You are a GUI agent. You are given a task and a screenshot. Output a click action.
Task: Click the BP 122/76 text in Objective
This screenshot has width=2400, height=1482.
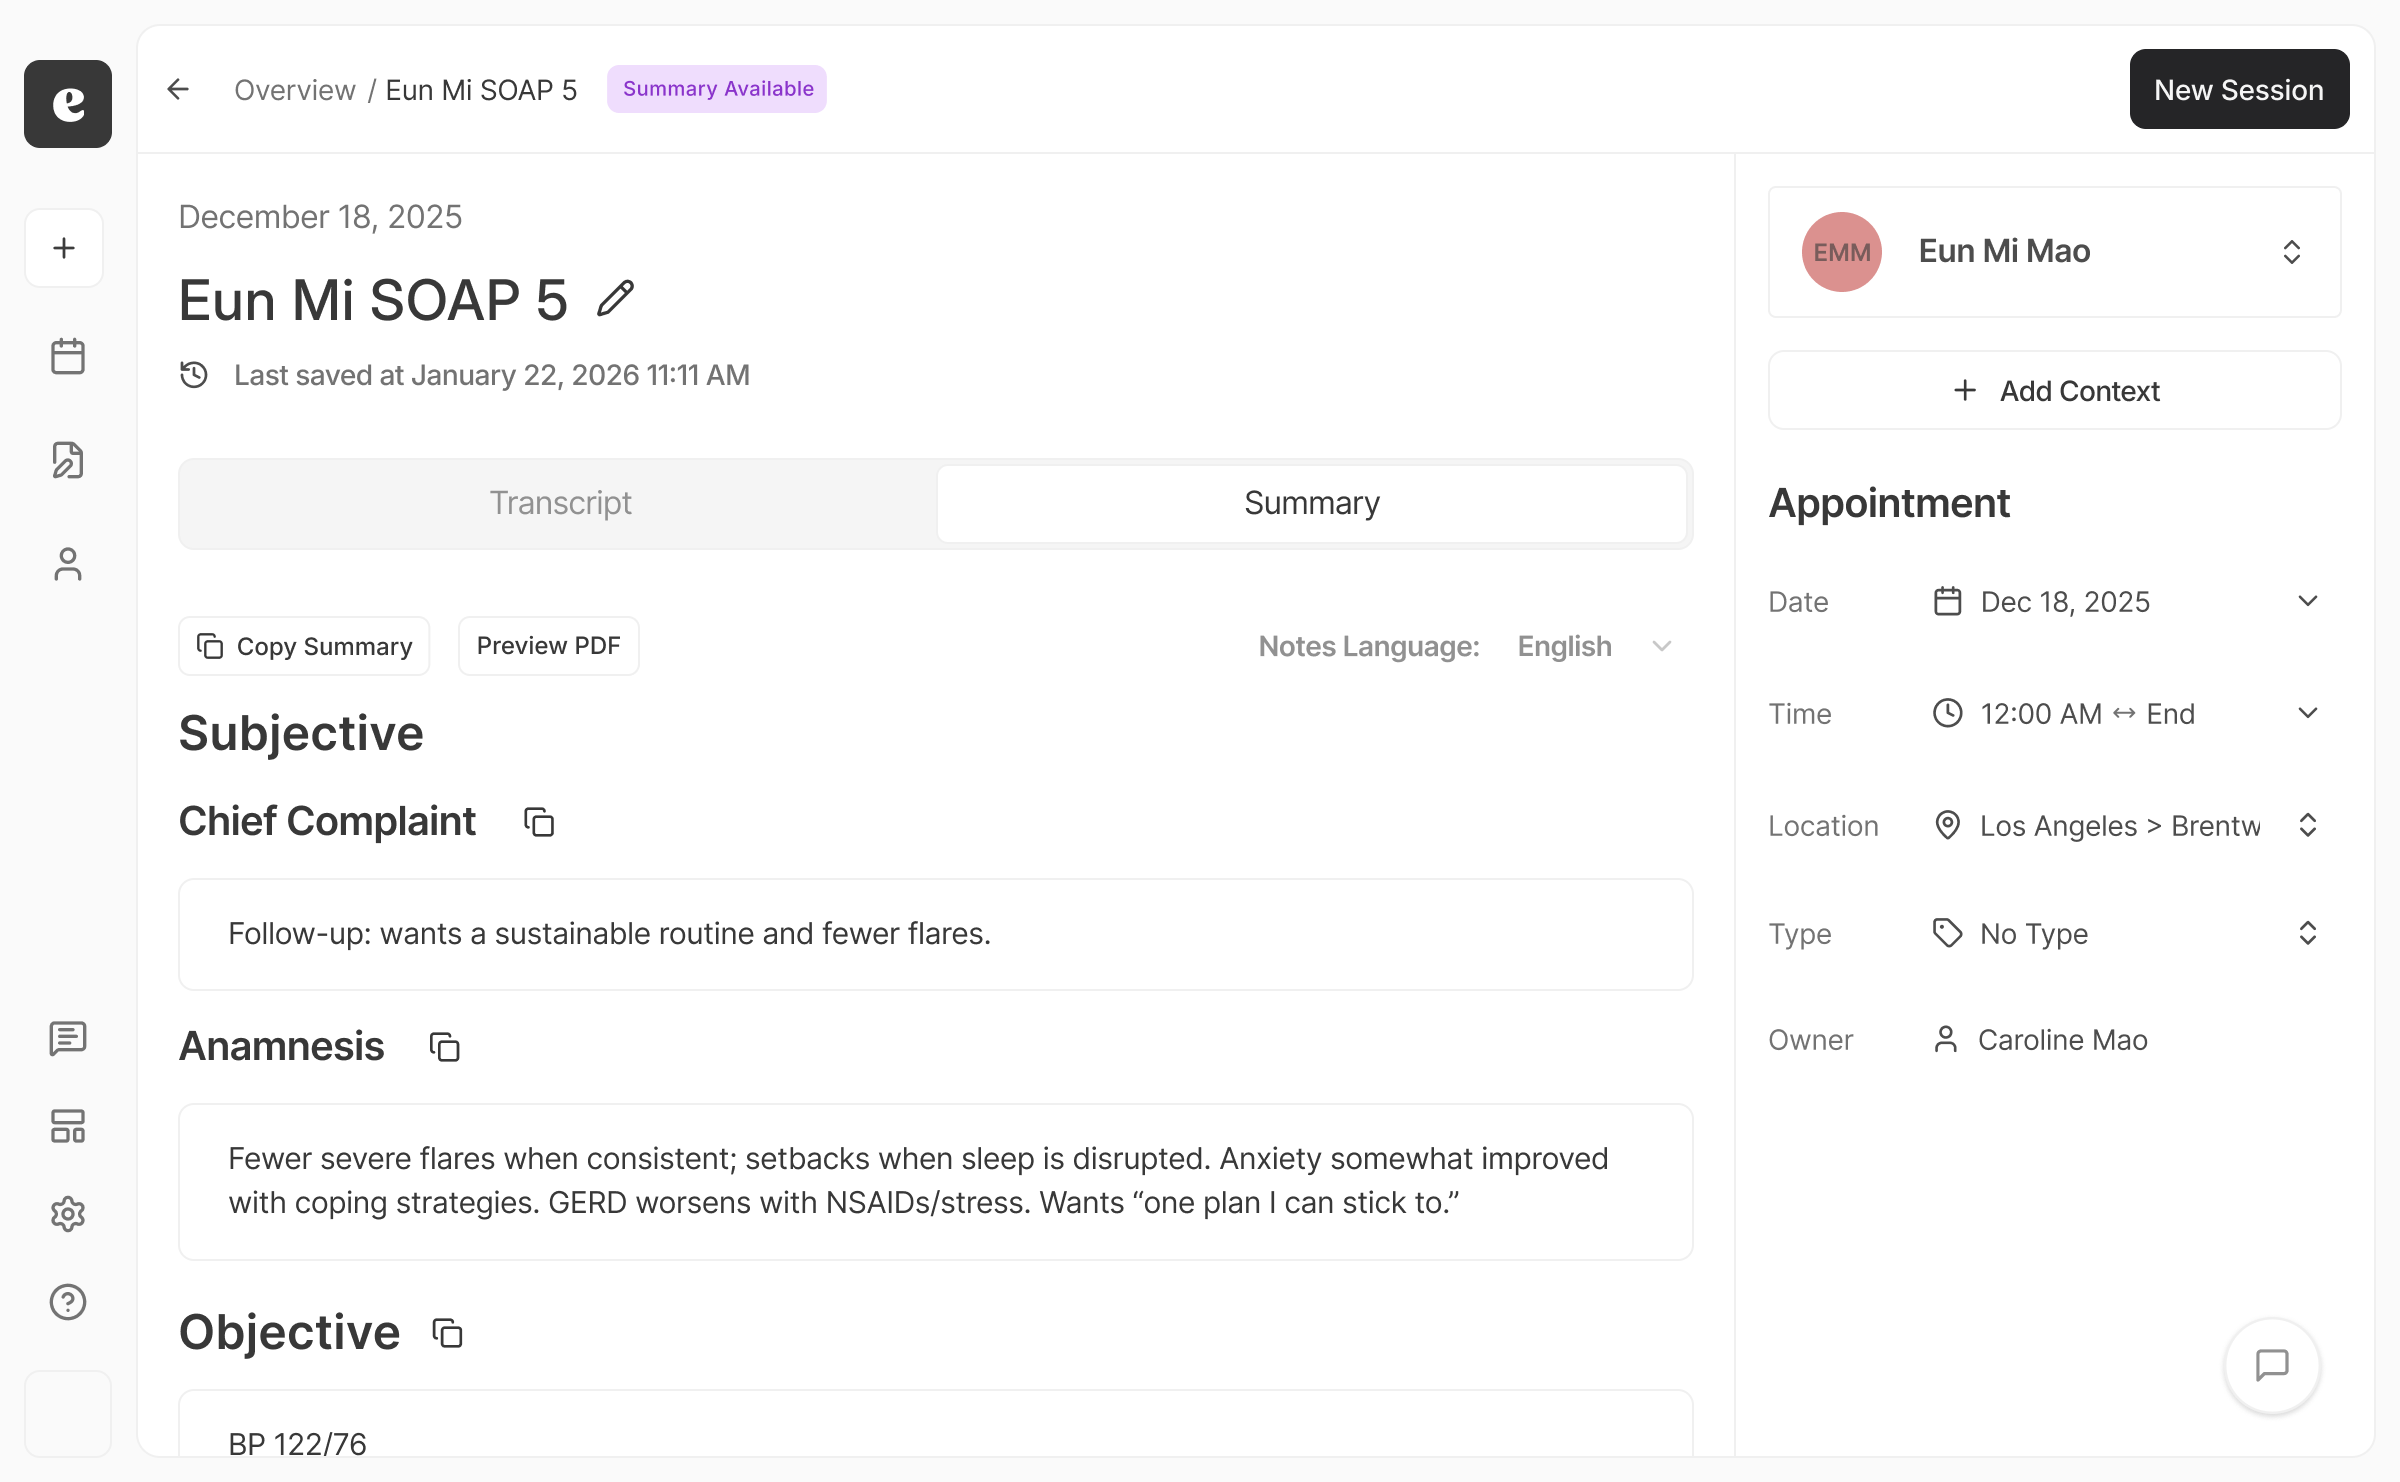297,1443
